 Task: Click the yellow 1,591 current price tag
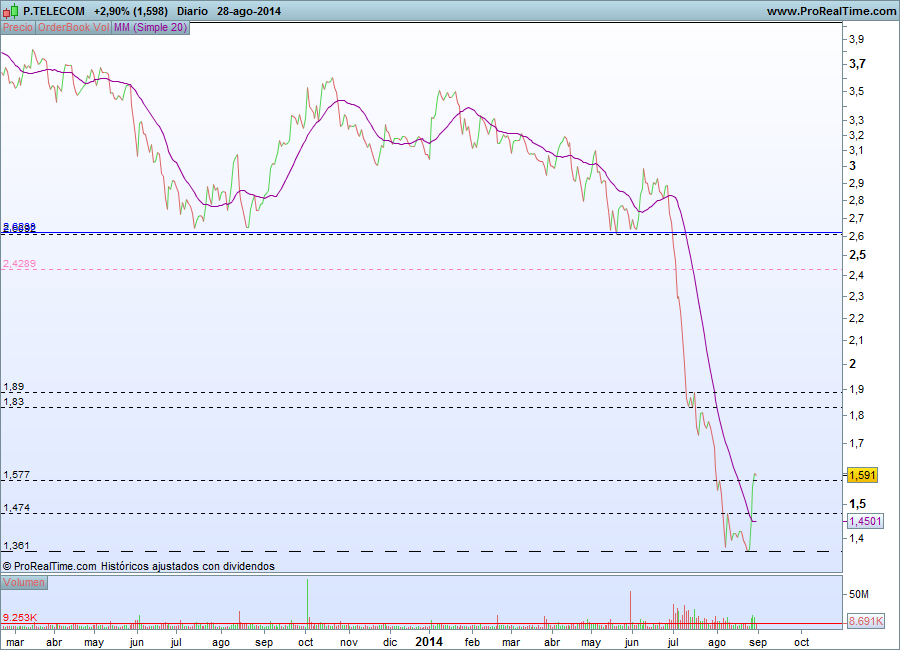tap(862, 475)
